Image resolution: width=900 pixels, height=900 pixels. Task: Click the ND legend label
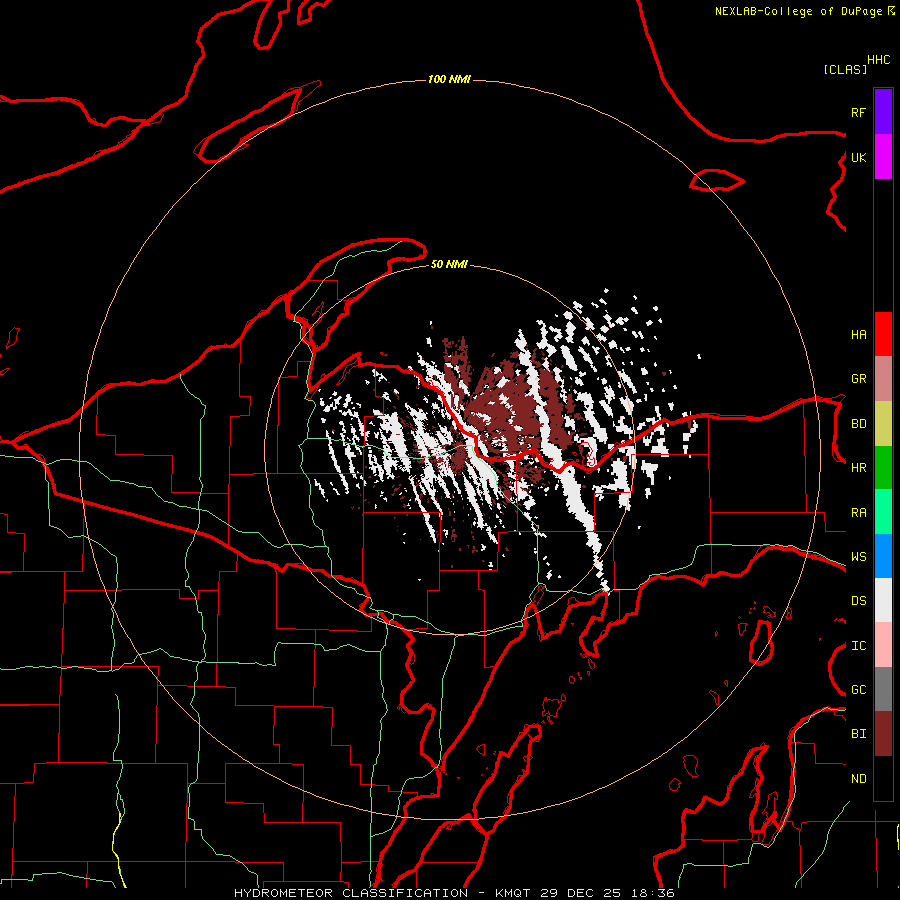[x=858, y=779]
